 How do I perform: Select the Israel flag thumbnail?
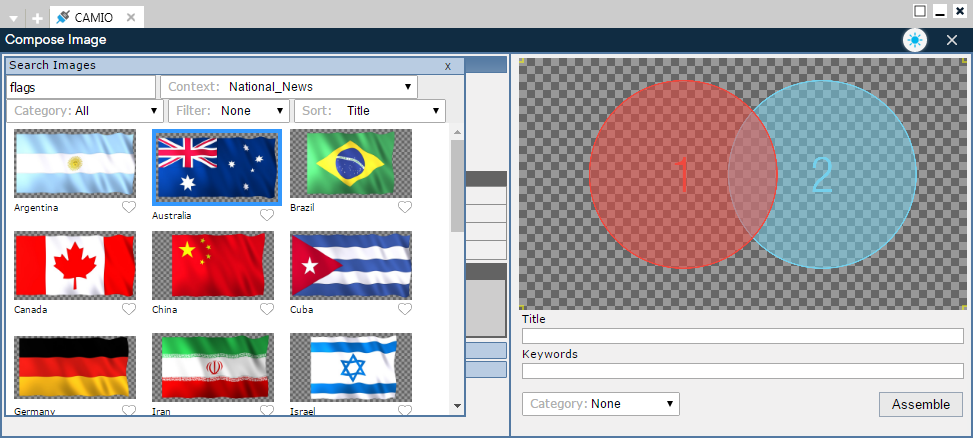(x=351, y=367)
